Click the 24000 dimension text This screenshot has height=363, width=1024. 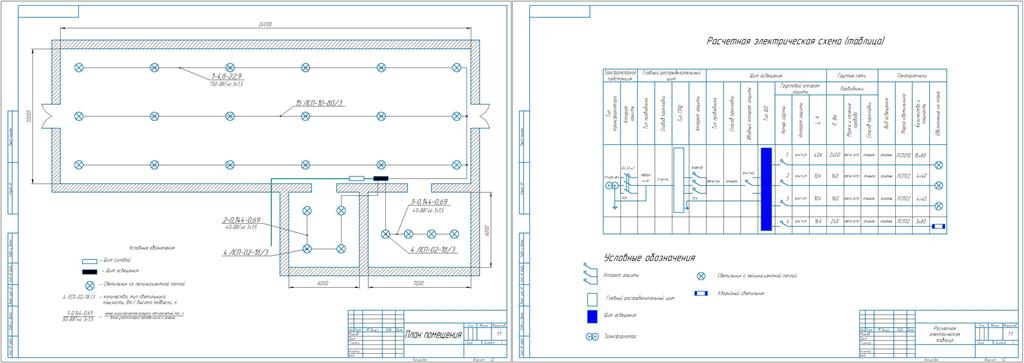pyautogui.click(x=266, y=24)
